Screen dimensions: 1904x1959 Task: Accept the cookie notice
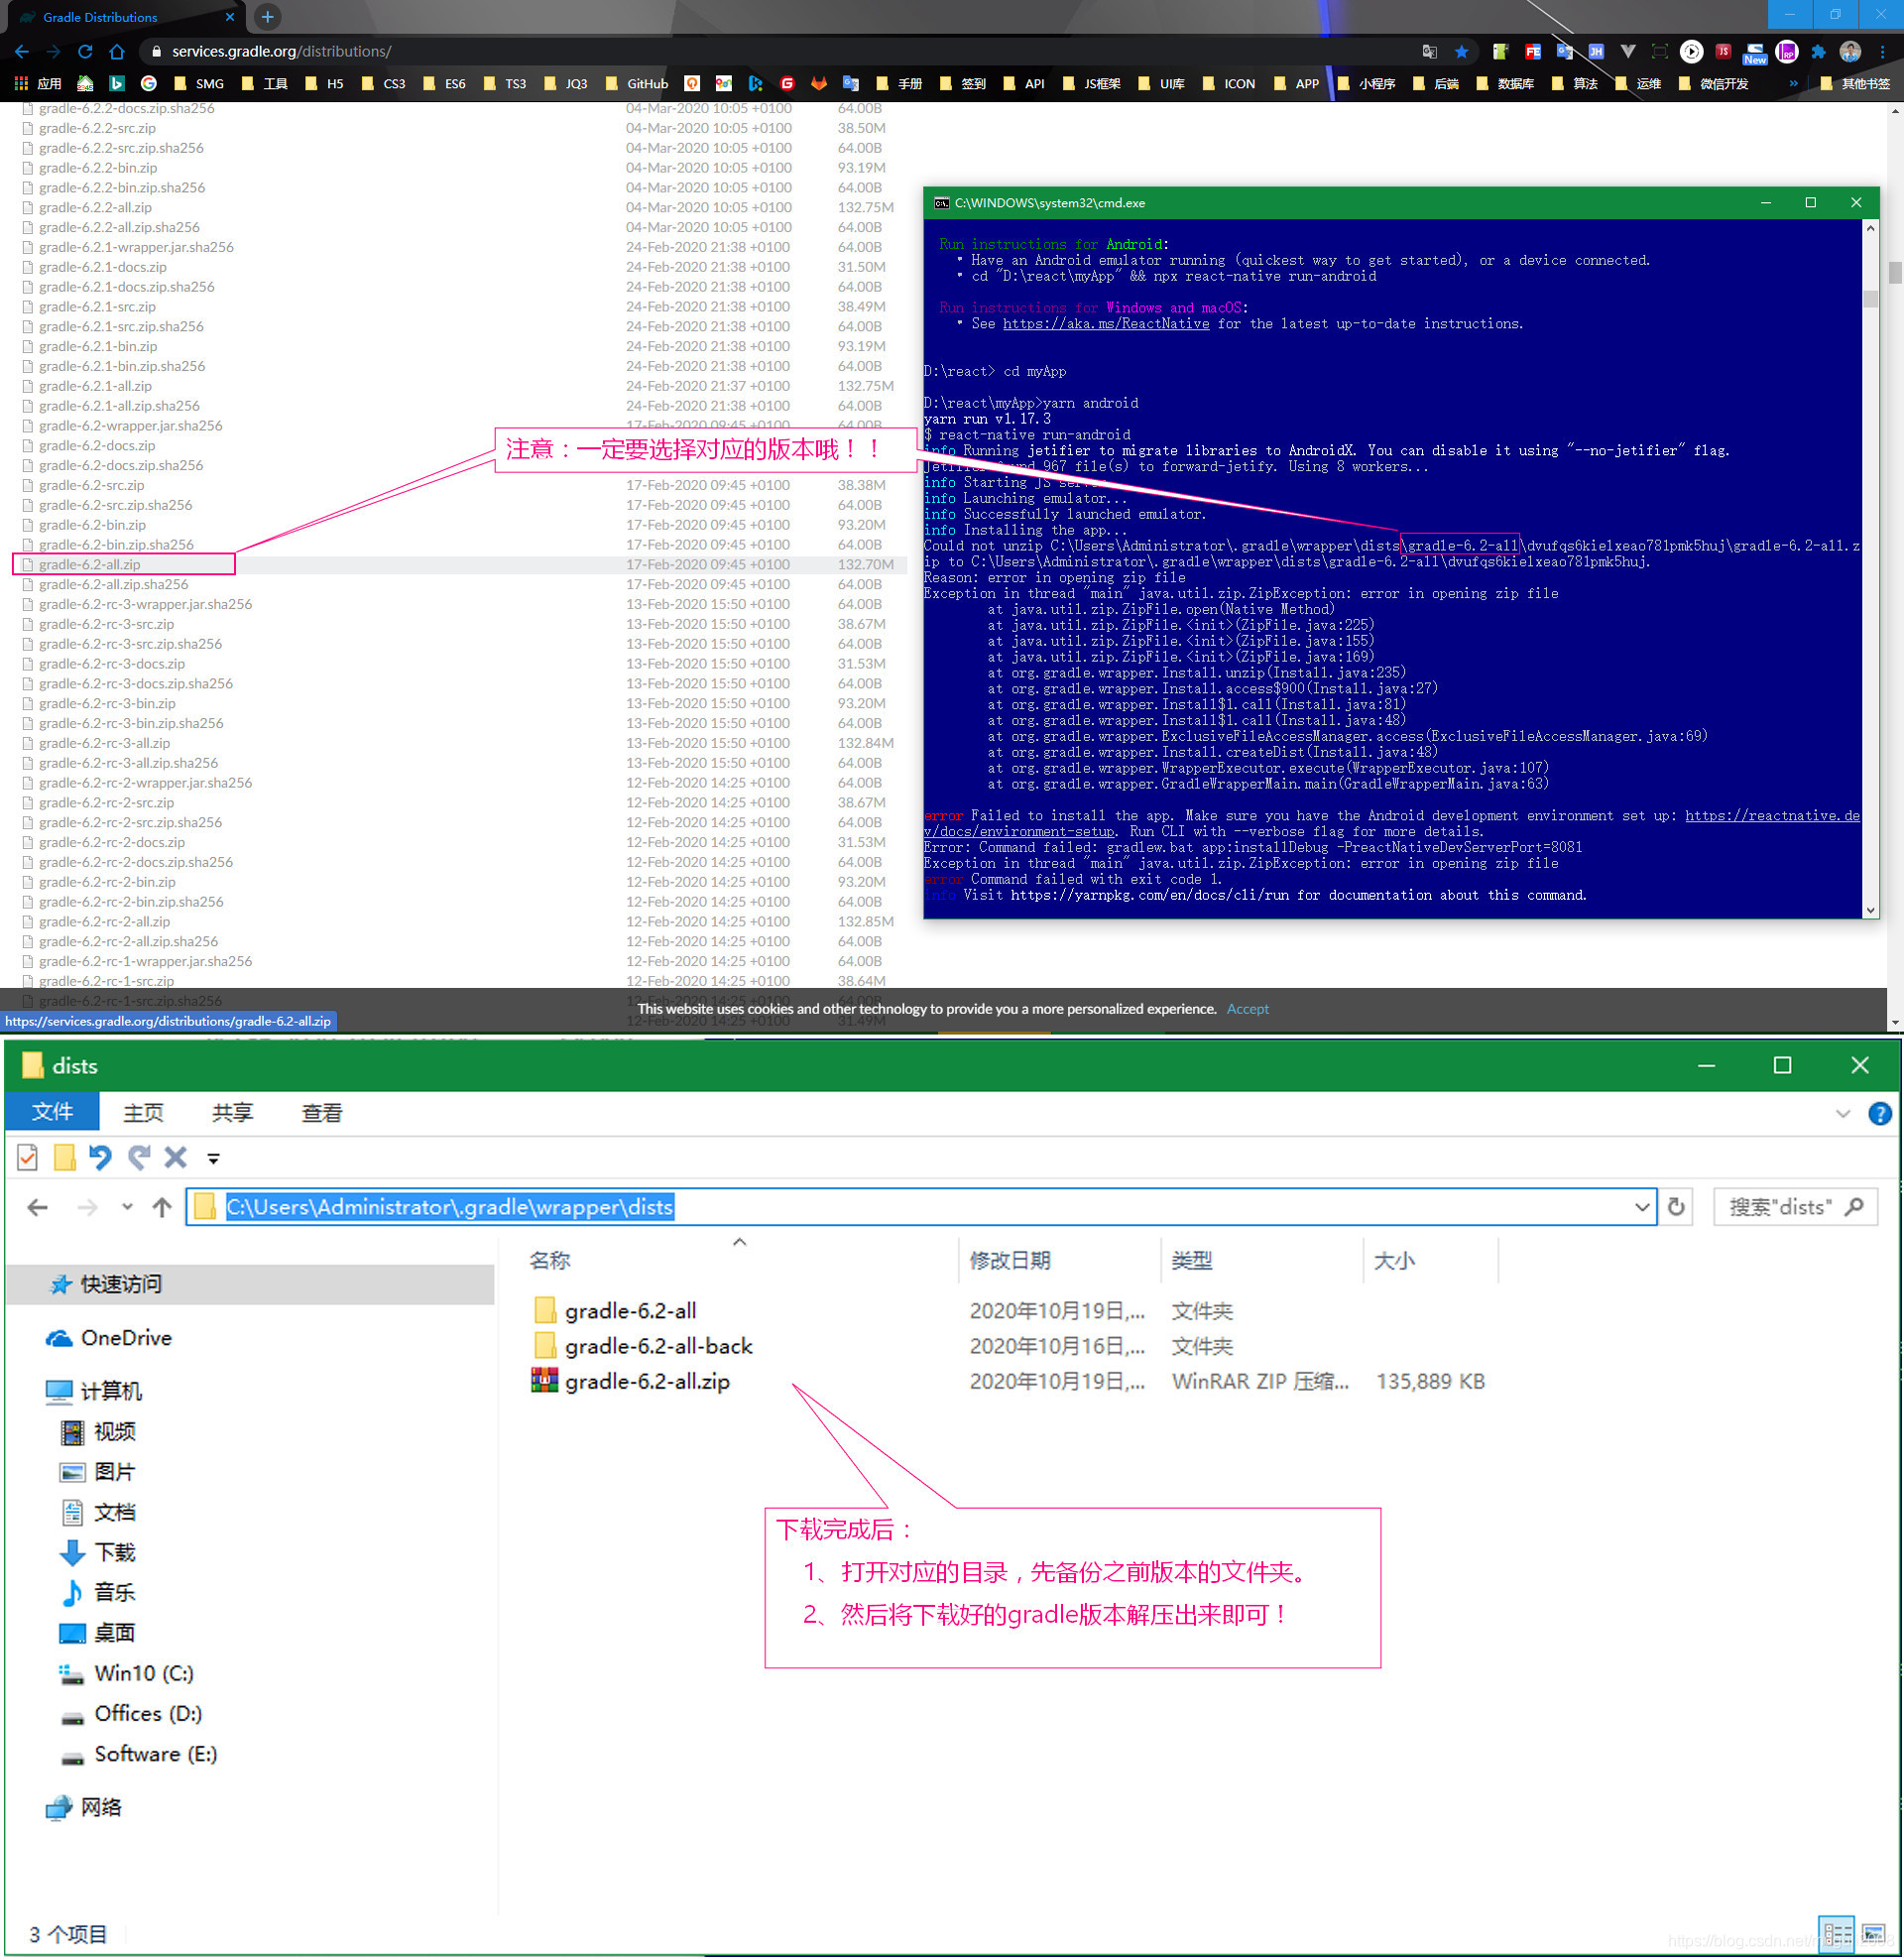(1247, 1009)
